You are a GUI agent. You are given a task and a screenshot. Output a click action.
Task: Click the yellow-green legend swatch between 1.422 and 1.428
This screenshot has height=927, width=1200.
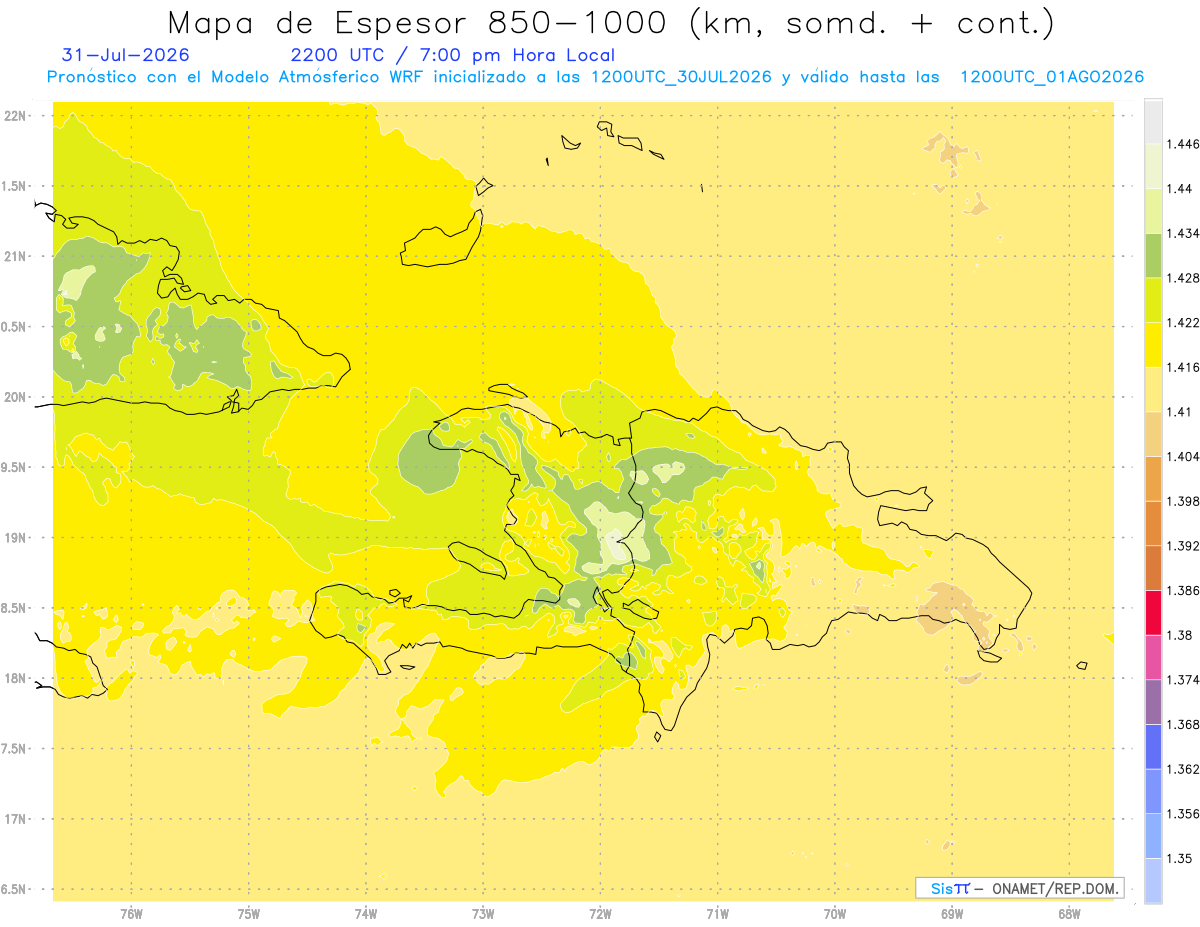click(x=1153, y=300)
